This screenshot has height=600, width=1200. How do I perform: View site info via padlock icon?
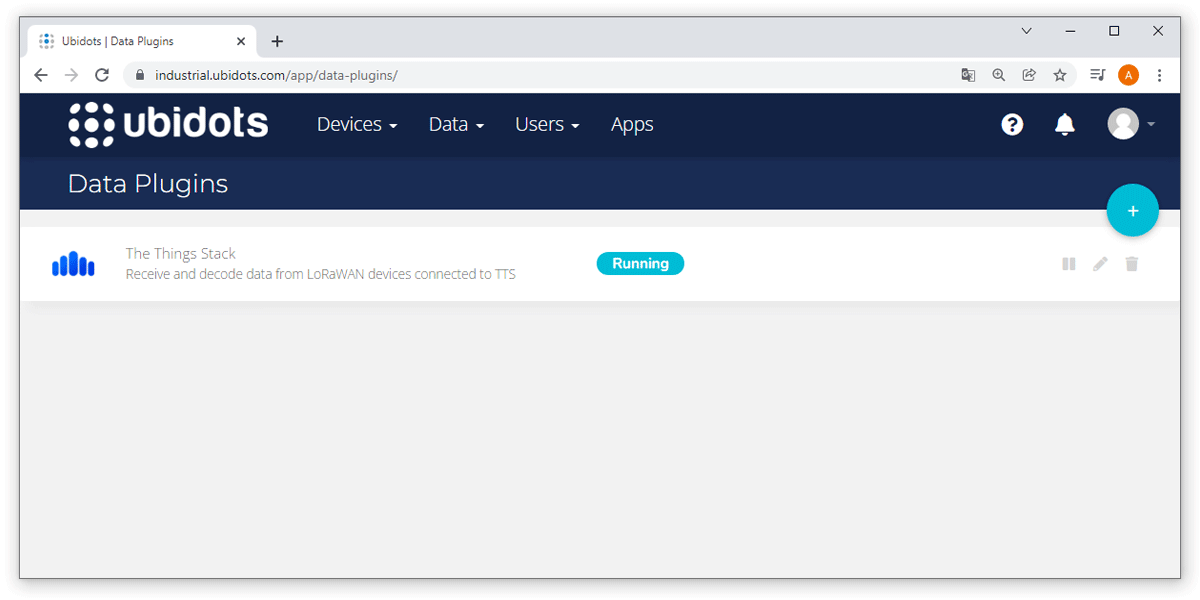point(139,75)
